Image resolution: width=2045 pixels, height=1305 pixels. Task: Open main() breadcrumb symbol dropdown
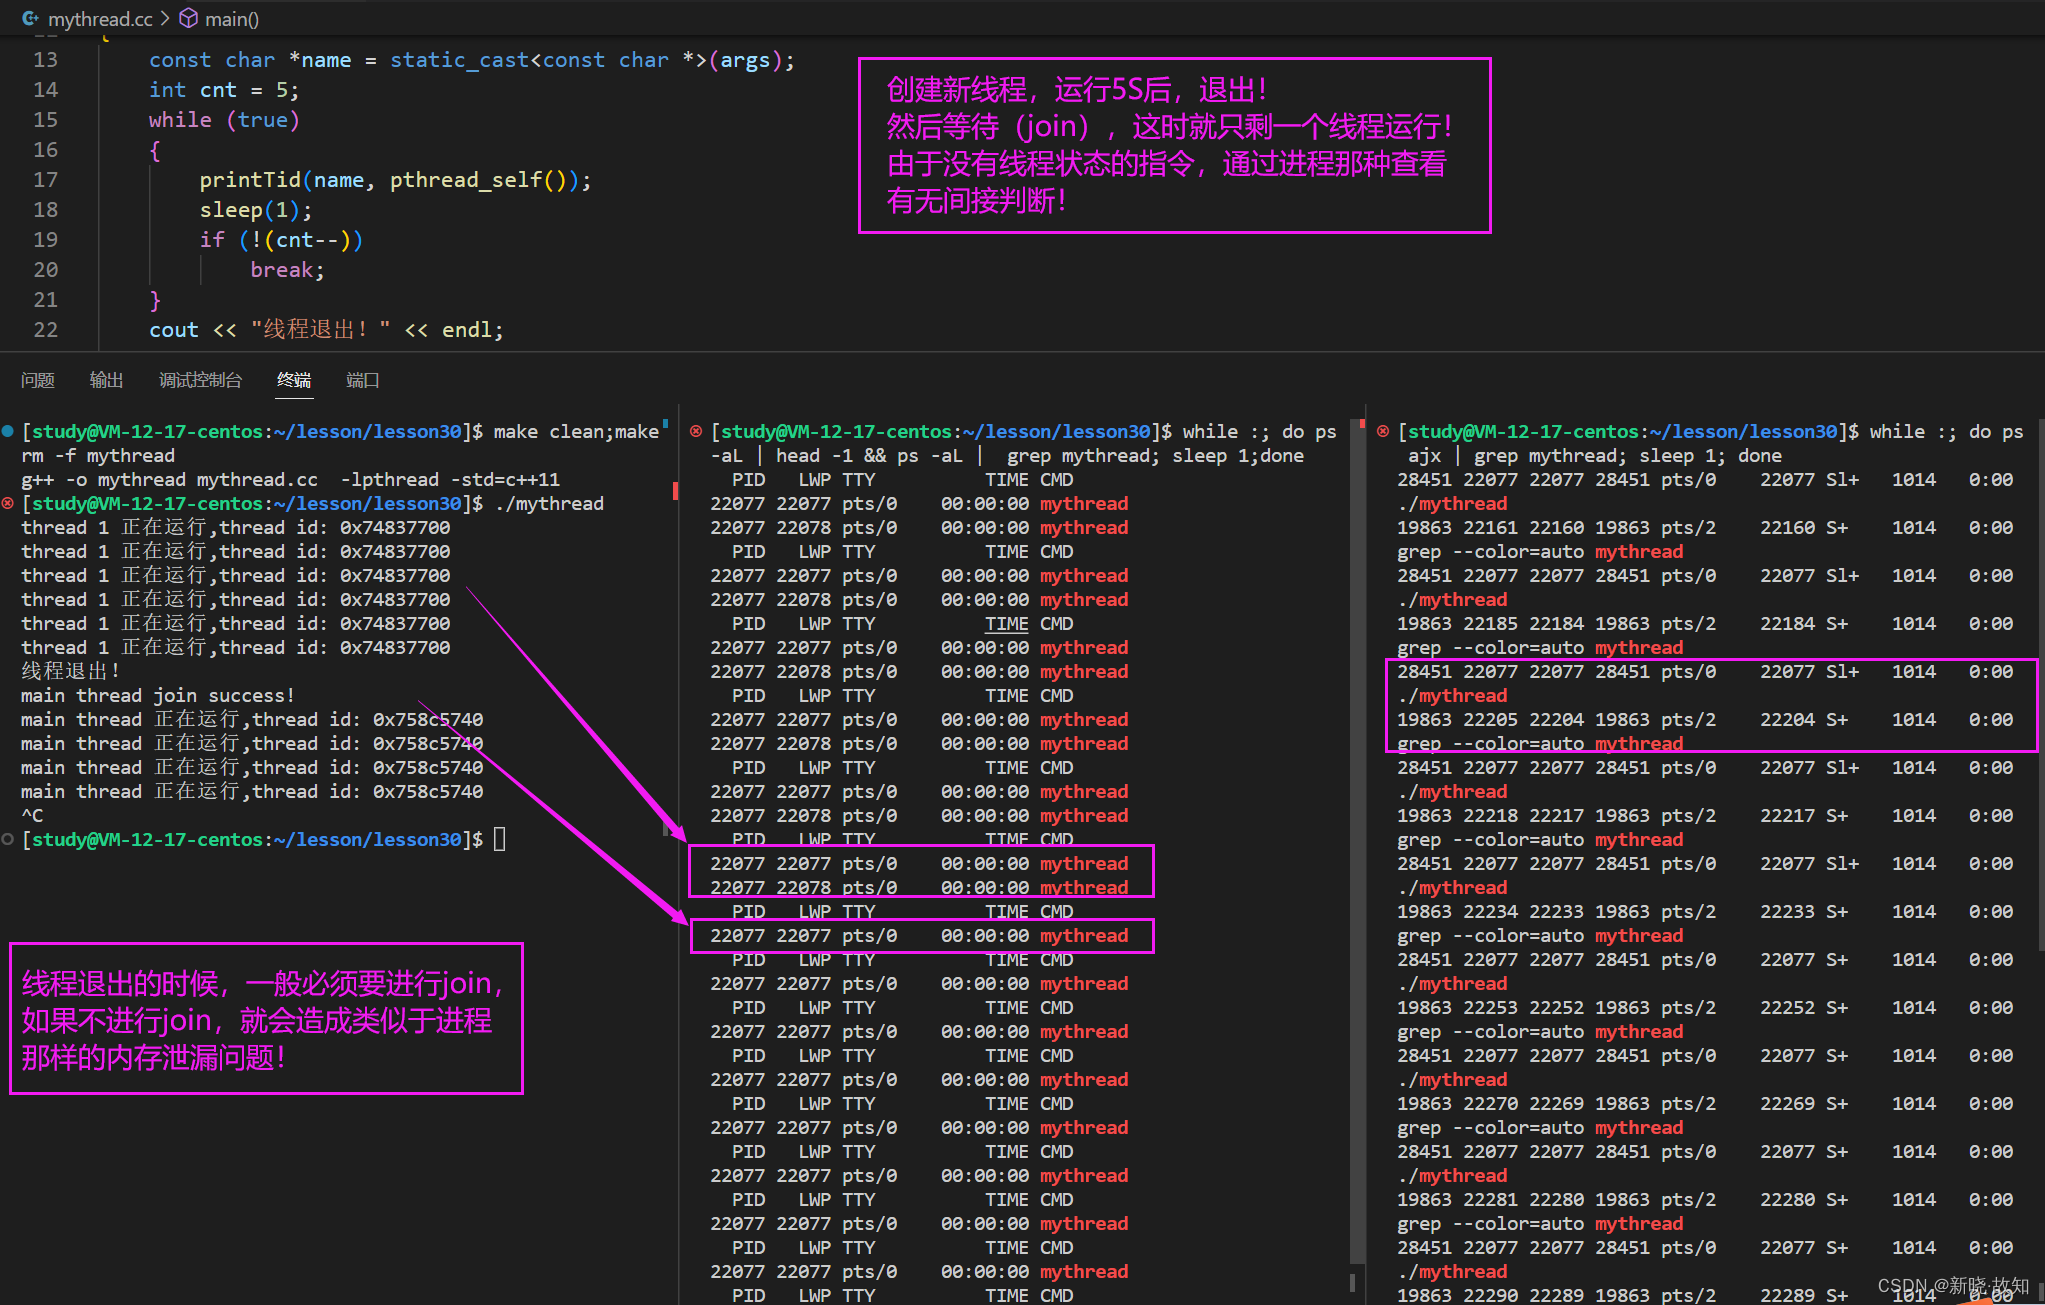point(232,18)
